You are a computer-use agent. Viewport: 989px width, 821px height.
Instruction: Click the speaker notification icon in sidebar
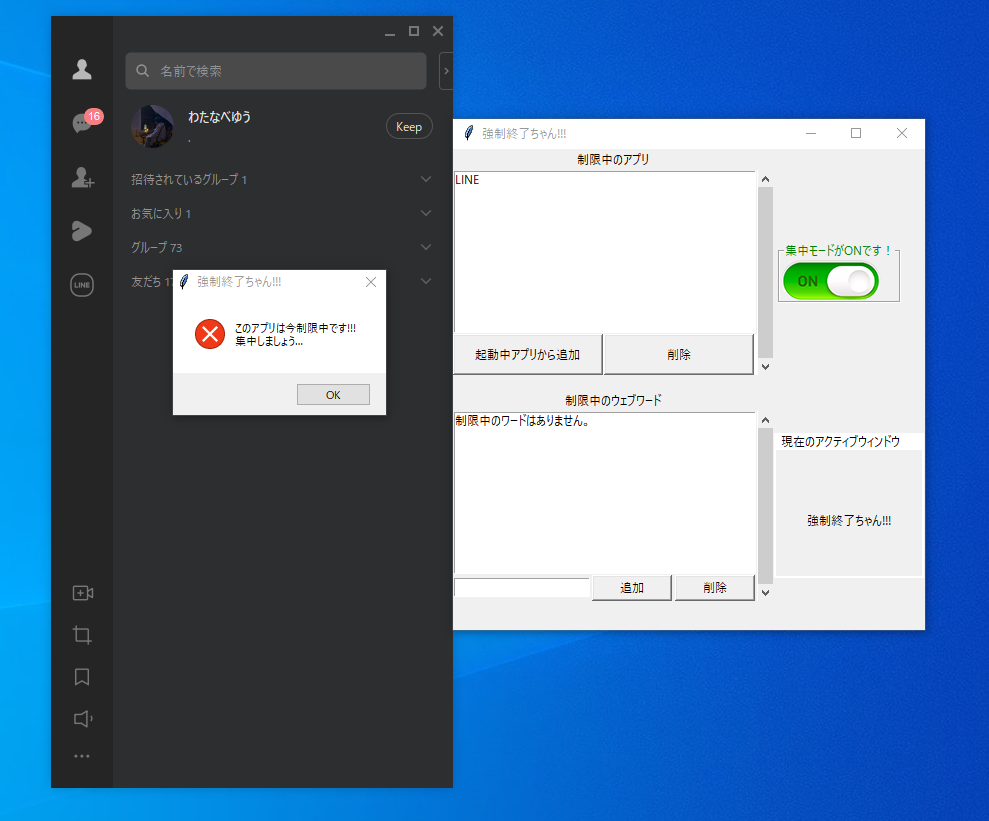point(82,719)
